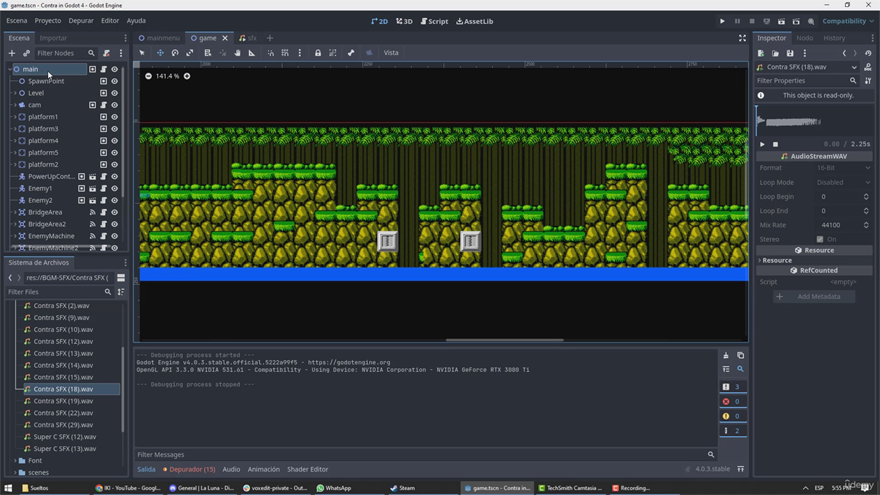This screenshot has height=495, width=880.
Task: Zoom in with the plus icon
Action: [x=187, y=76]
